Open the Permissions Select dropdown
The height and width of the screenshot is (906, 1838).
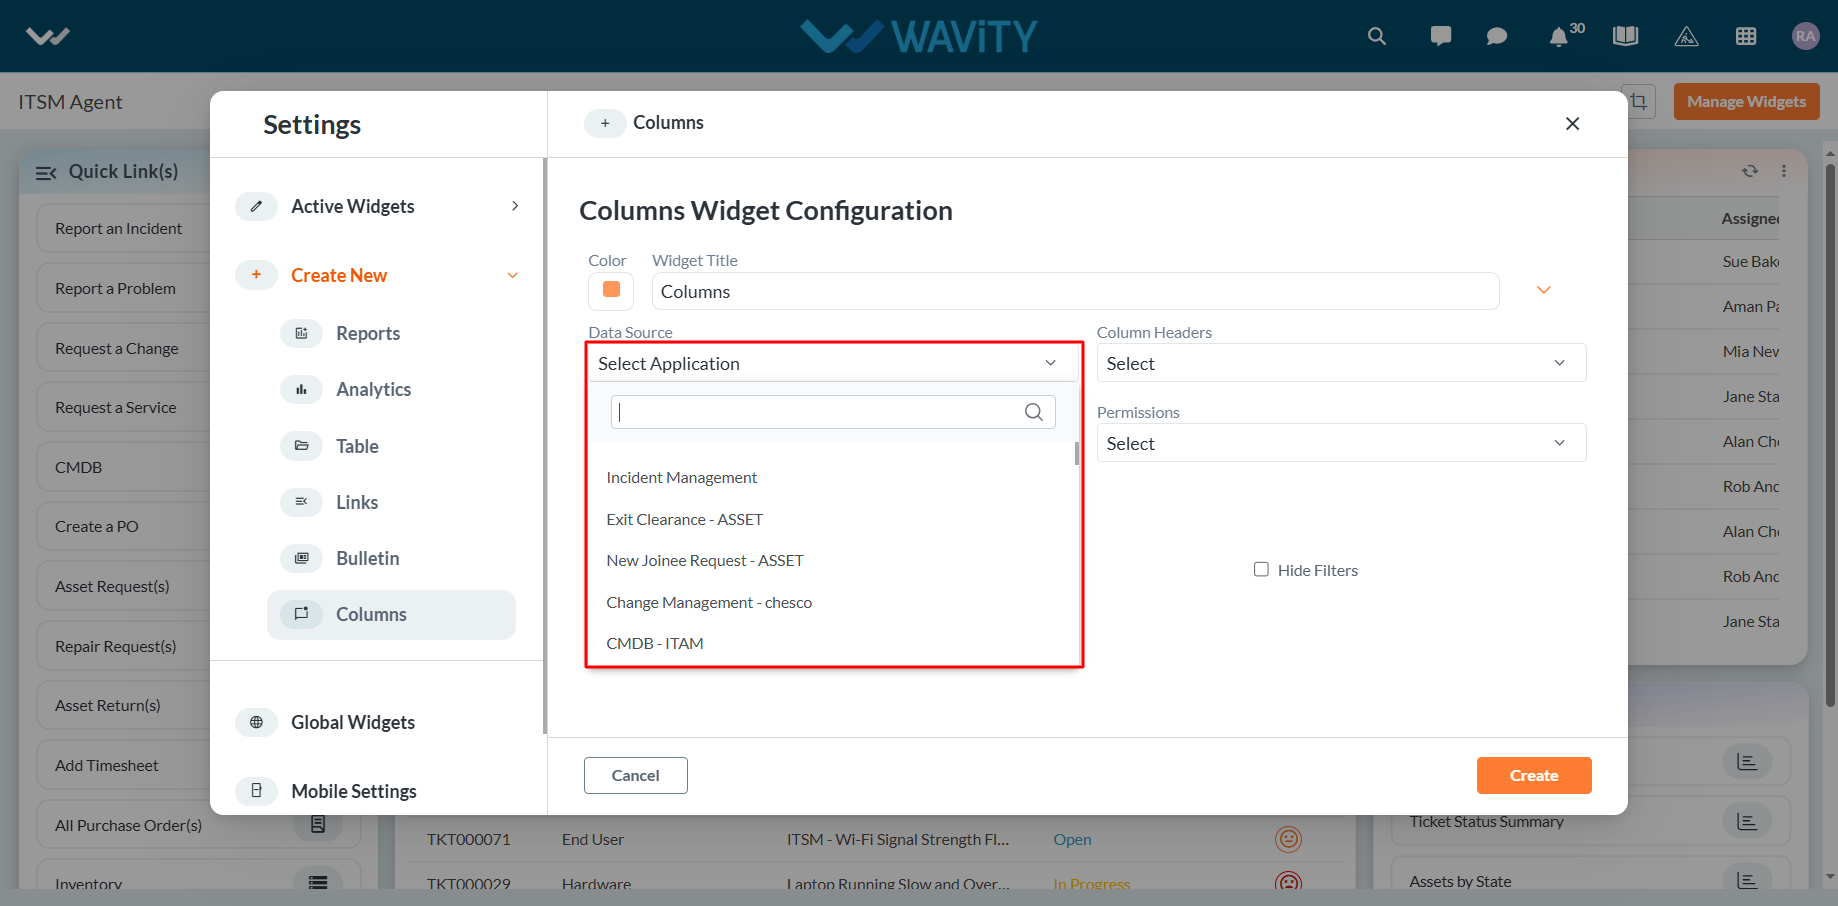pyautogui.click(x=1341, y=443)
